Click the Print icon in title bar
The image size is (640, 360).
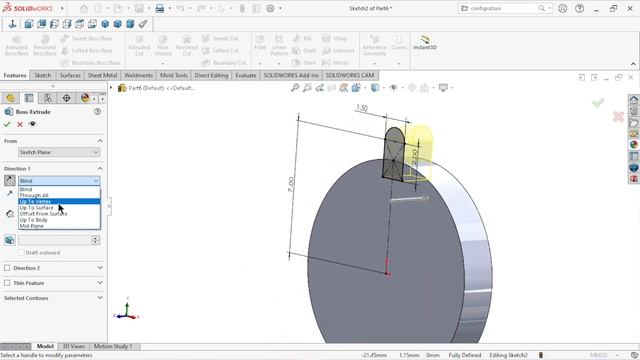coord(160,8)
